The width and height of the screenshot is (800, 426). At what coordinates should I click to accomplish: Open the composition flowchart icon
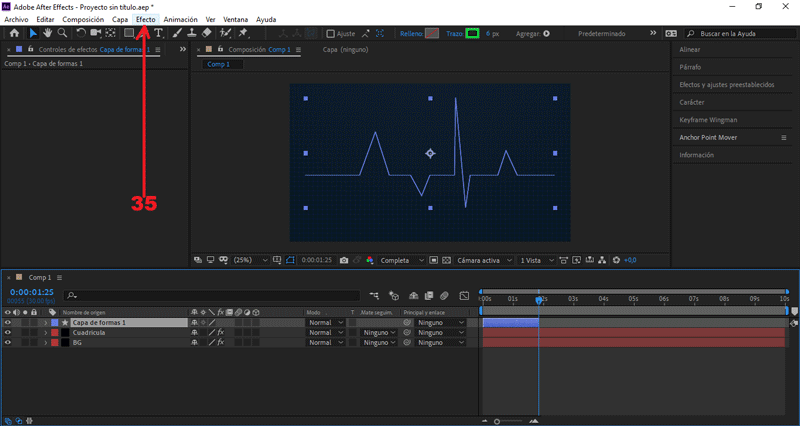coord(603,260)
